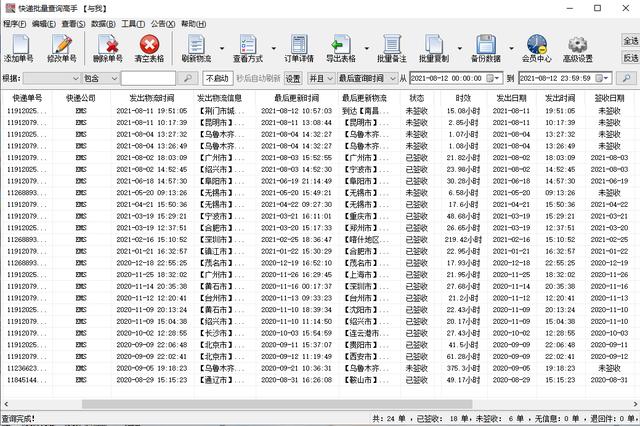
Task: Click the 219.42小时 timeliness cell
Action: pos(463,240)
